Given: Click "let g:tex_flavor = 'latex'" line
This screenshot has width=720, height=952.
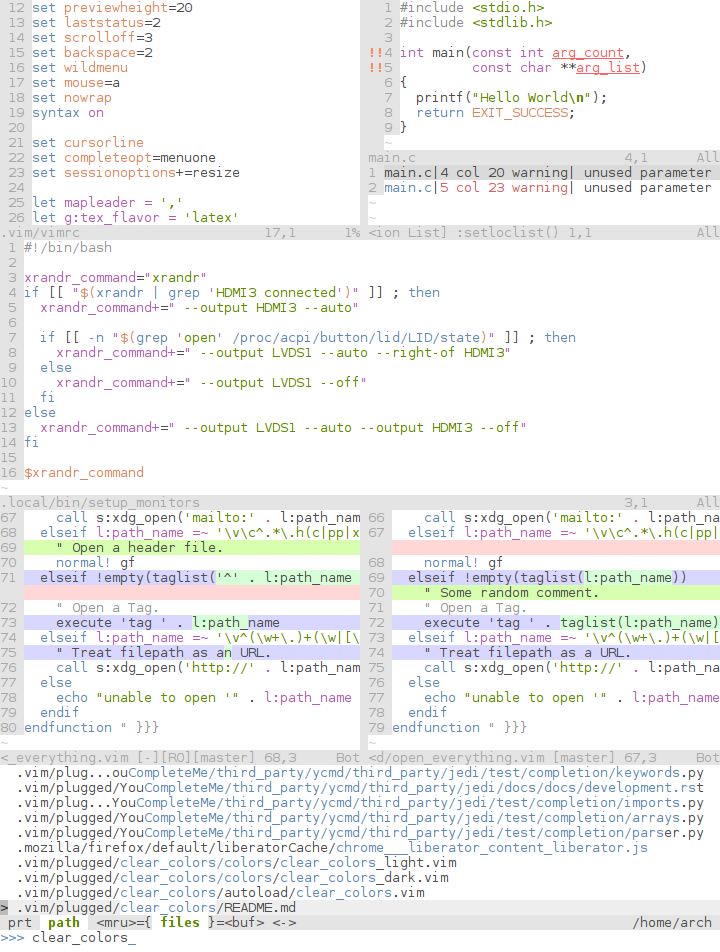Looking at the screenshot, I should tap(135, 217).
